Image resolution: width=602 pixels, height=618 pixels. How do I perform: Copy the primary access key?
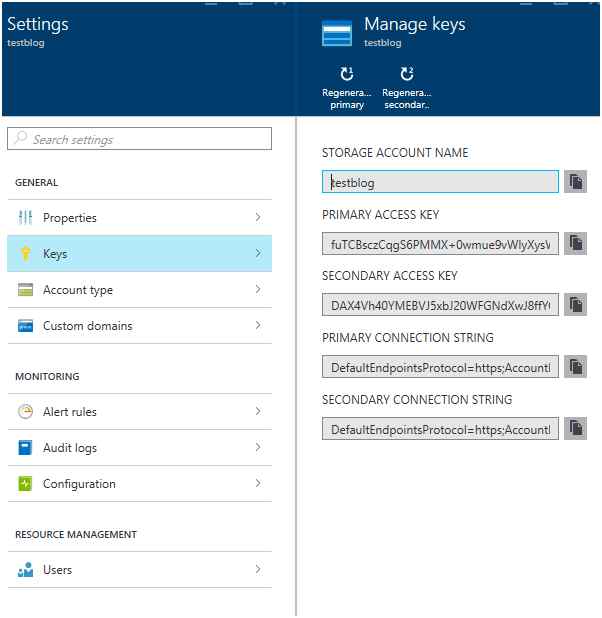pyautogui.click(x=575, y=243)
